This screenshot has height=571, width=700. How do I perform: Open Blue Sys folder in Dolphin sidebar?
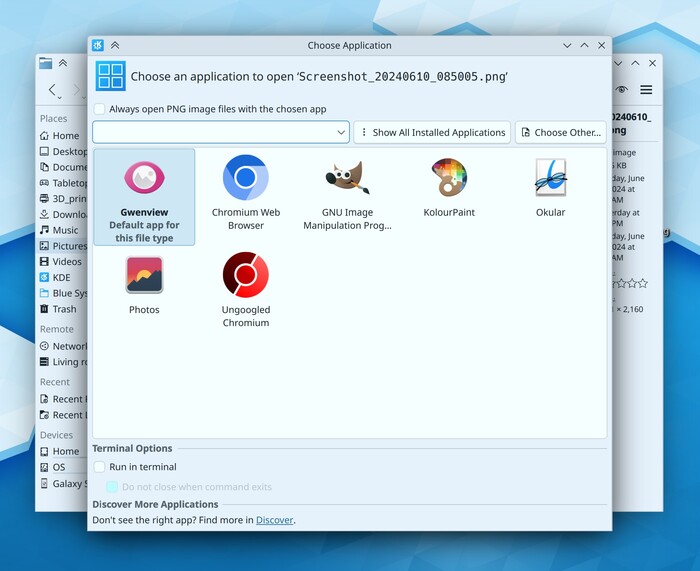click(x=63, y=293)
